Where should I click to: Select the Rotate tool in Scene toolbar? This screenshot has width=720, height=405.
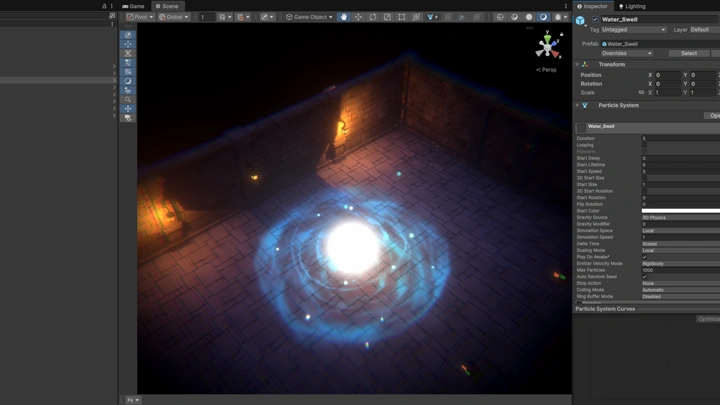[x=373, y=17]
